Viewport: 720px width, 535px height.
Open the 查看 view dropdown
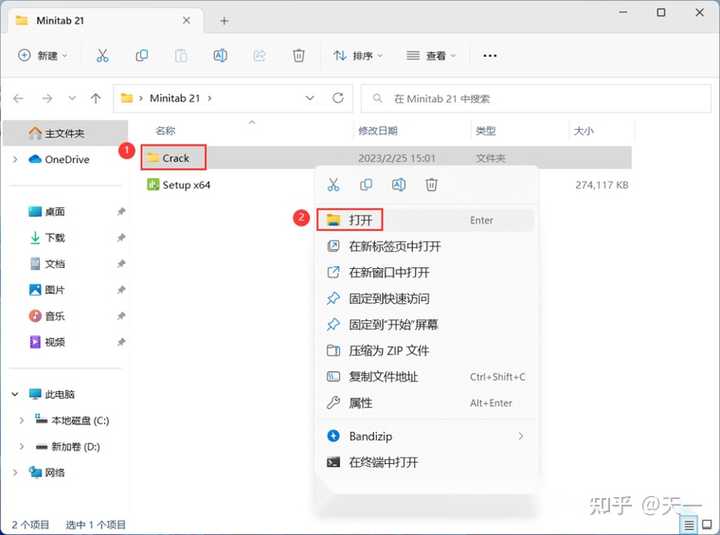(431, 56)
